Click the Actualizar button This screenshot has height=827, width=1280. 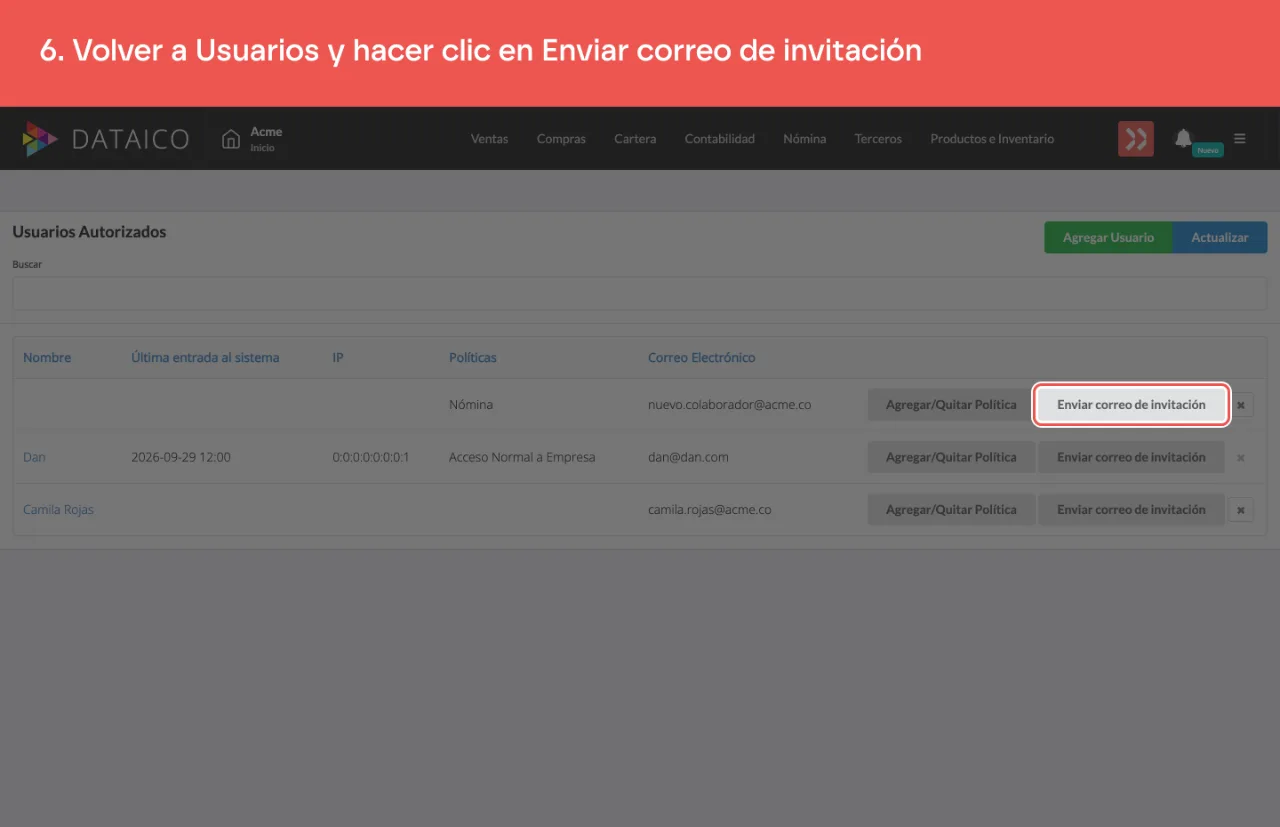pyautogui.click(x=1220, y=237)
